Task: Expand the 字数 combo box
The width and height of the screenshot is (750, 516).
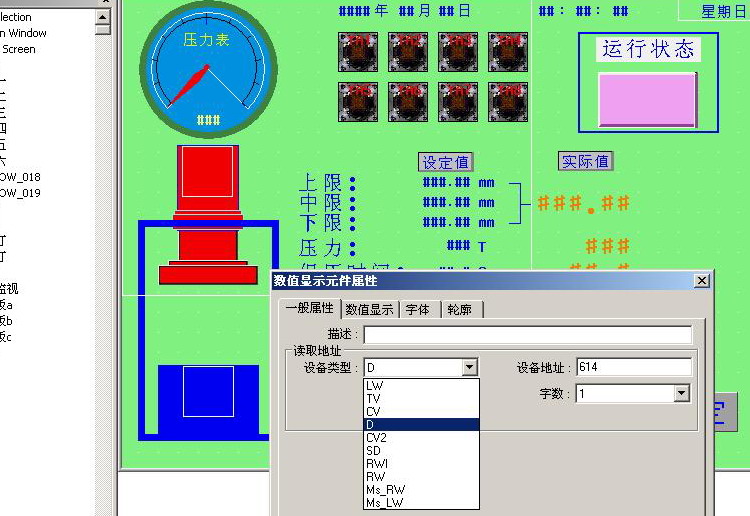Action: (681, 394)
